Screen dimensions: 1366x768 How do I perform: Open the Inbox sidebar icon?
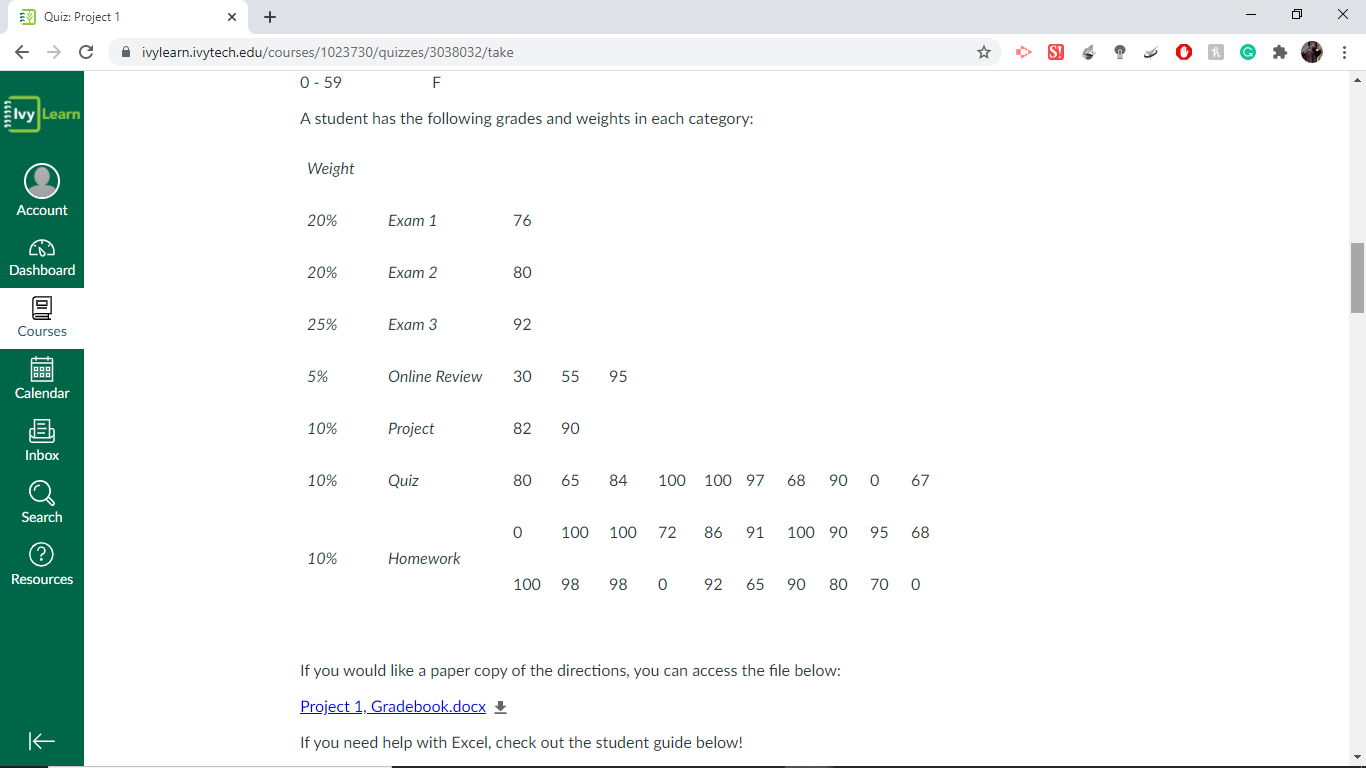point(41,440)
